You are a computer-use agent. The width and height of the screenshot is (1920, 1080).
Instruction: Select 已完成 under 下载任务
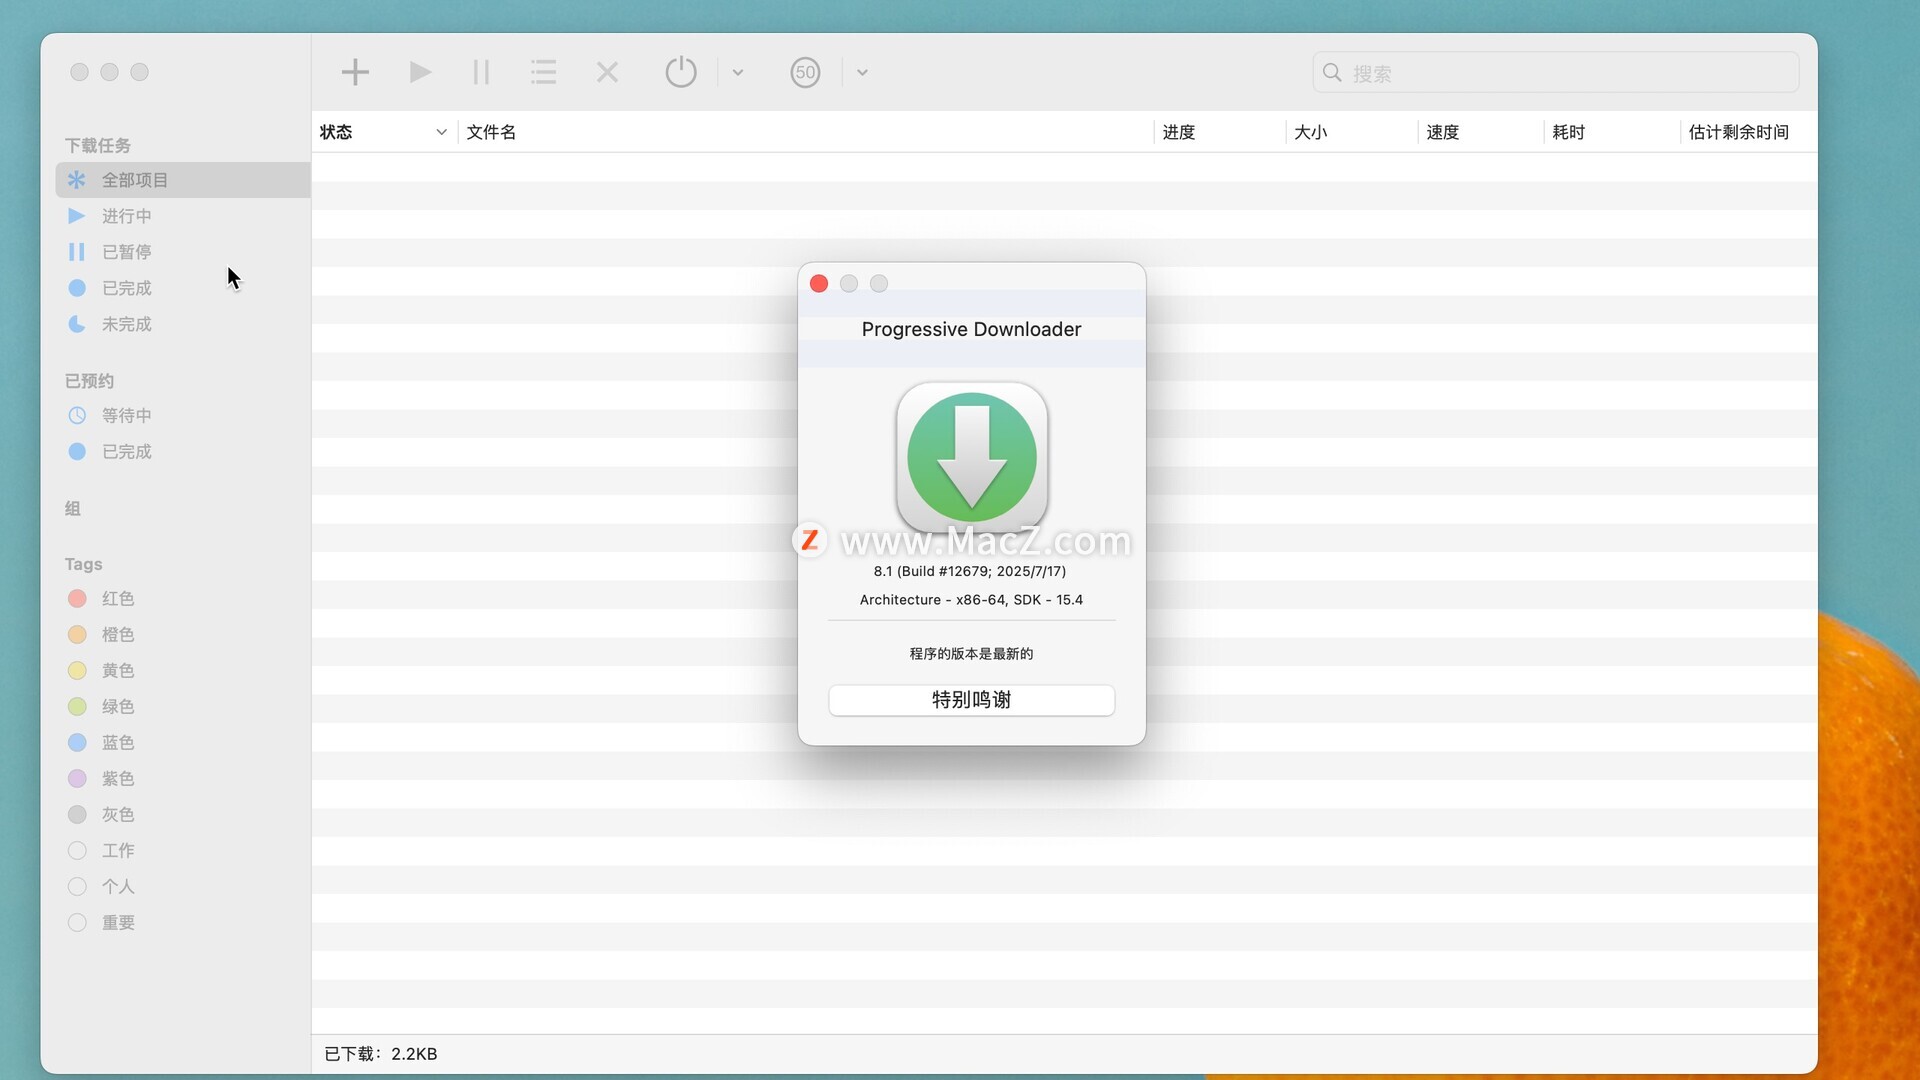coord(183,288)
